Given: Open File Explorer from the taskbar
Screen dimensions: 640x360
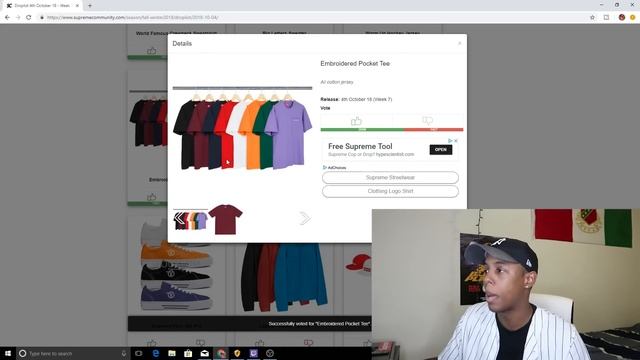Looking at the screenshot, I should tap(172, 353).
